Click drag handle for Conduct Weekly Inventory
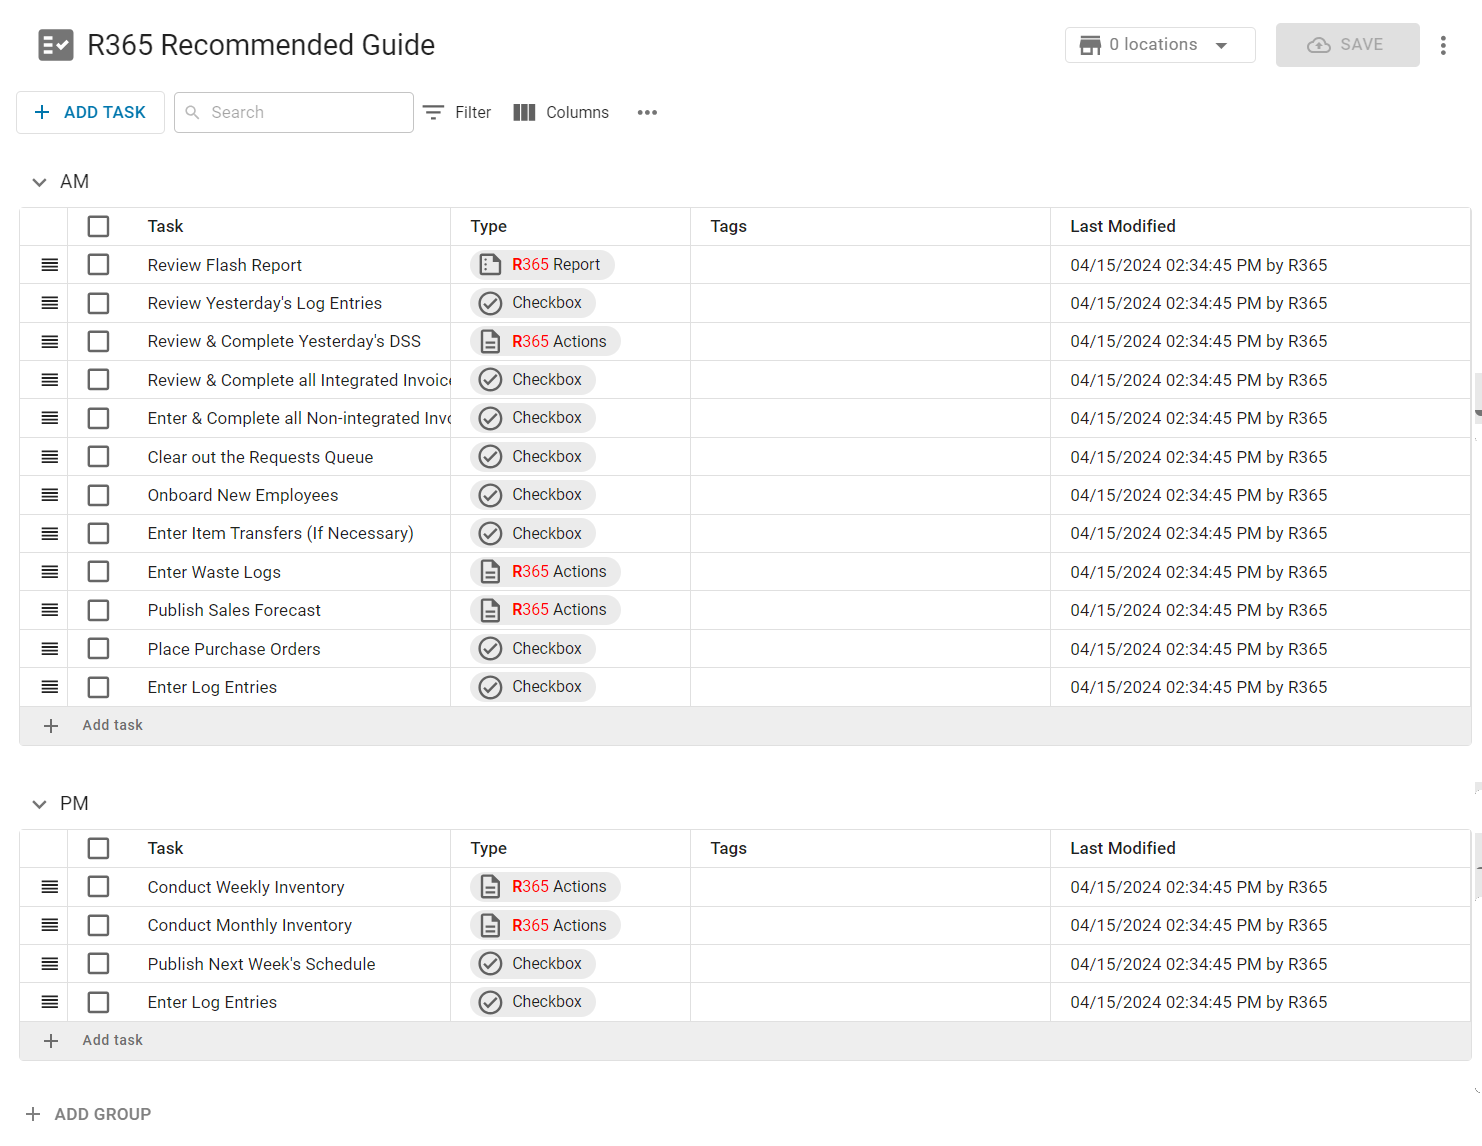Image resolution: width=1482 pixels, height=1146 pixels. (50, 887)
